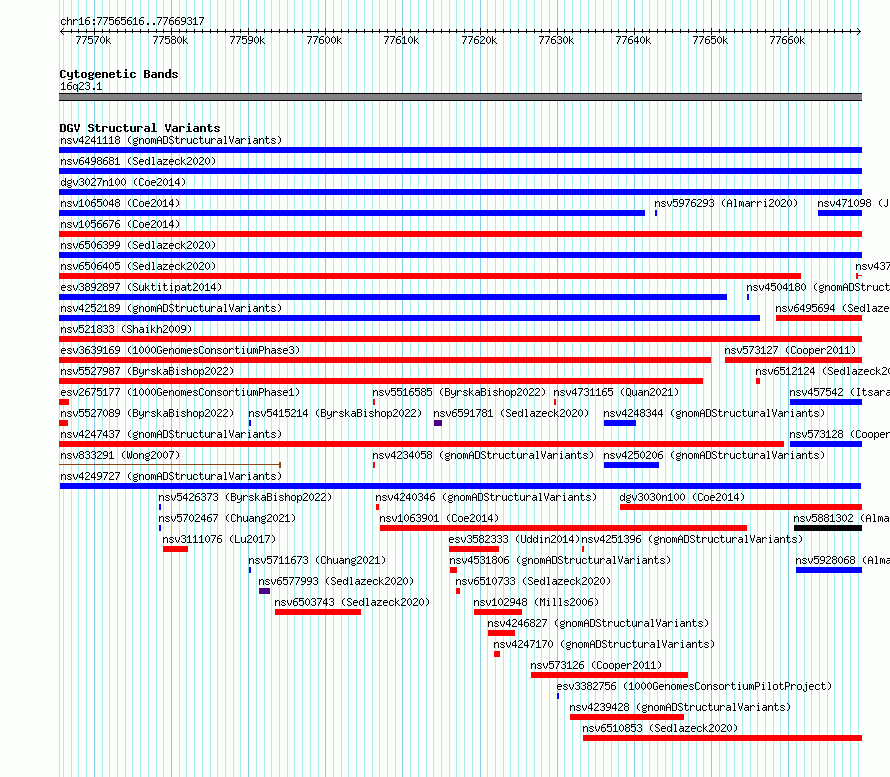
Task: Click the nsv1065048 (Coe2014) label
Action: 120,203
